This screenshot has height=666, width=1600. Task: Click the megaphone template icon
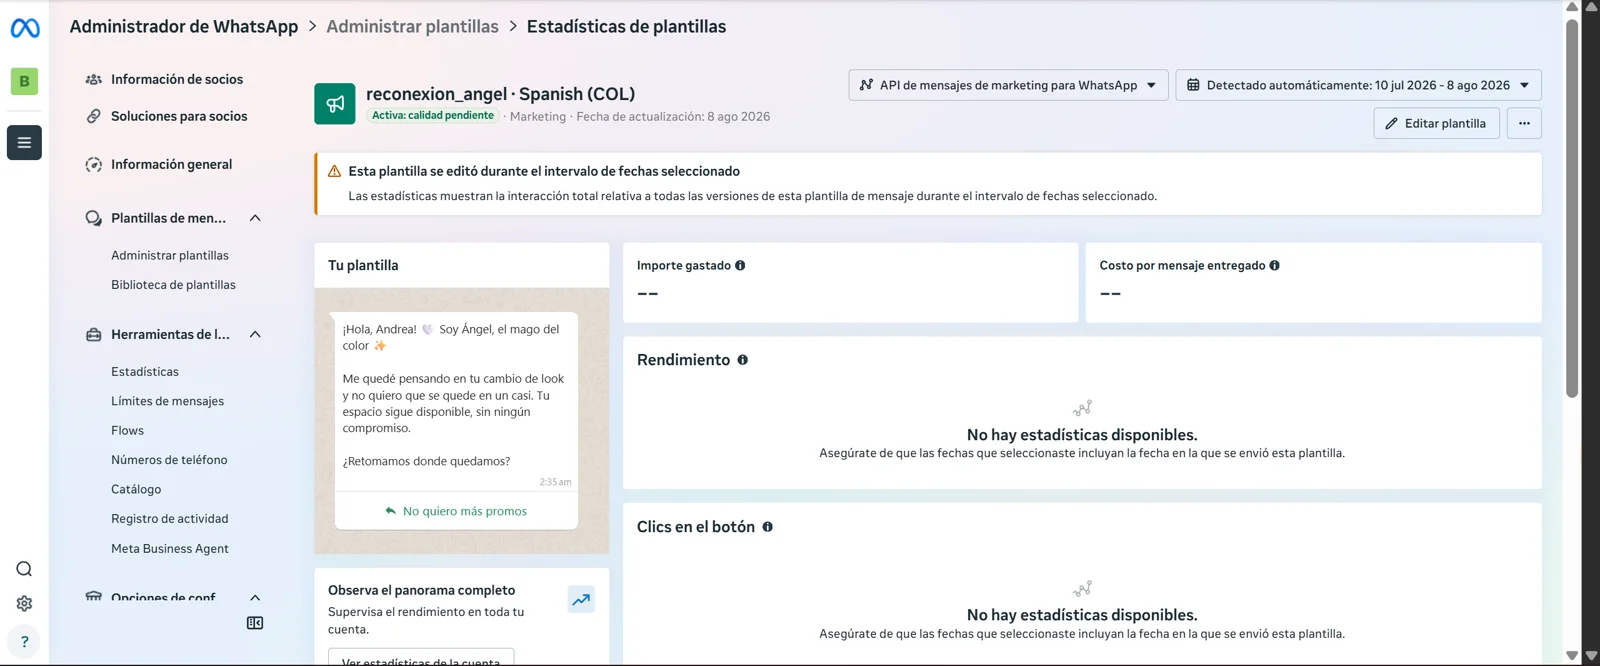pos(335,104)
